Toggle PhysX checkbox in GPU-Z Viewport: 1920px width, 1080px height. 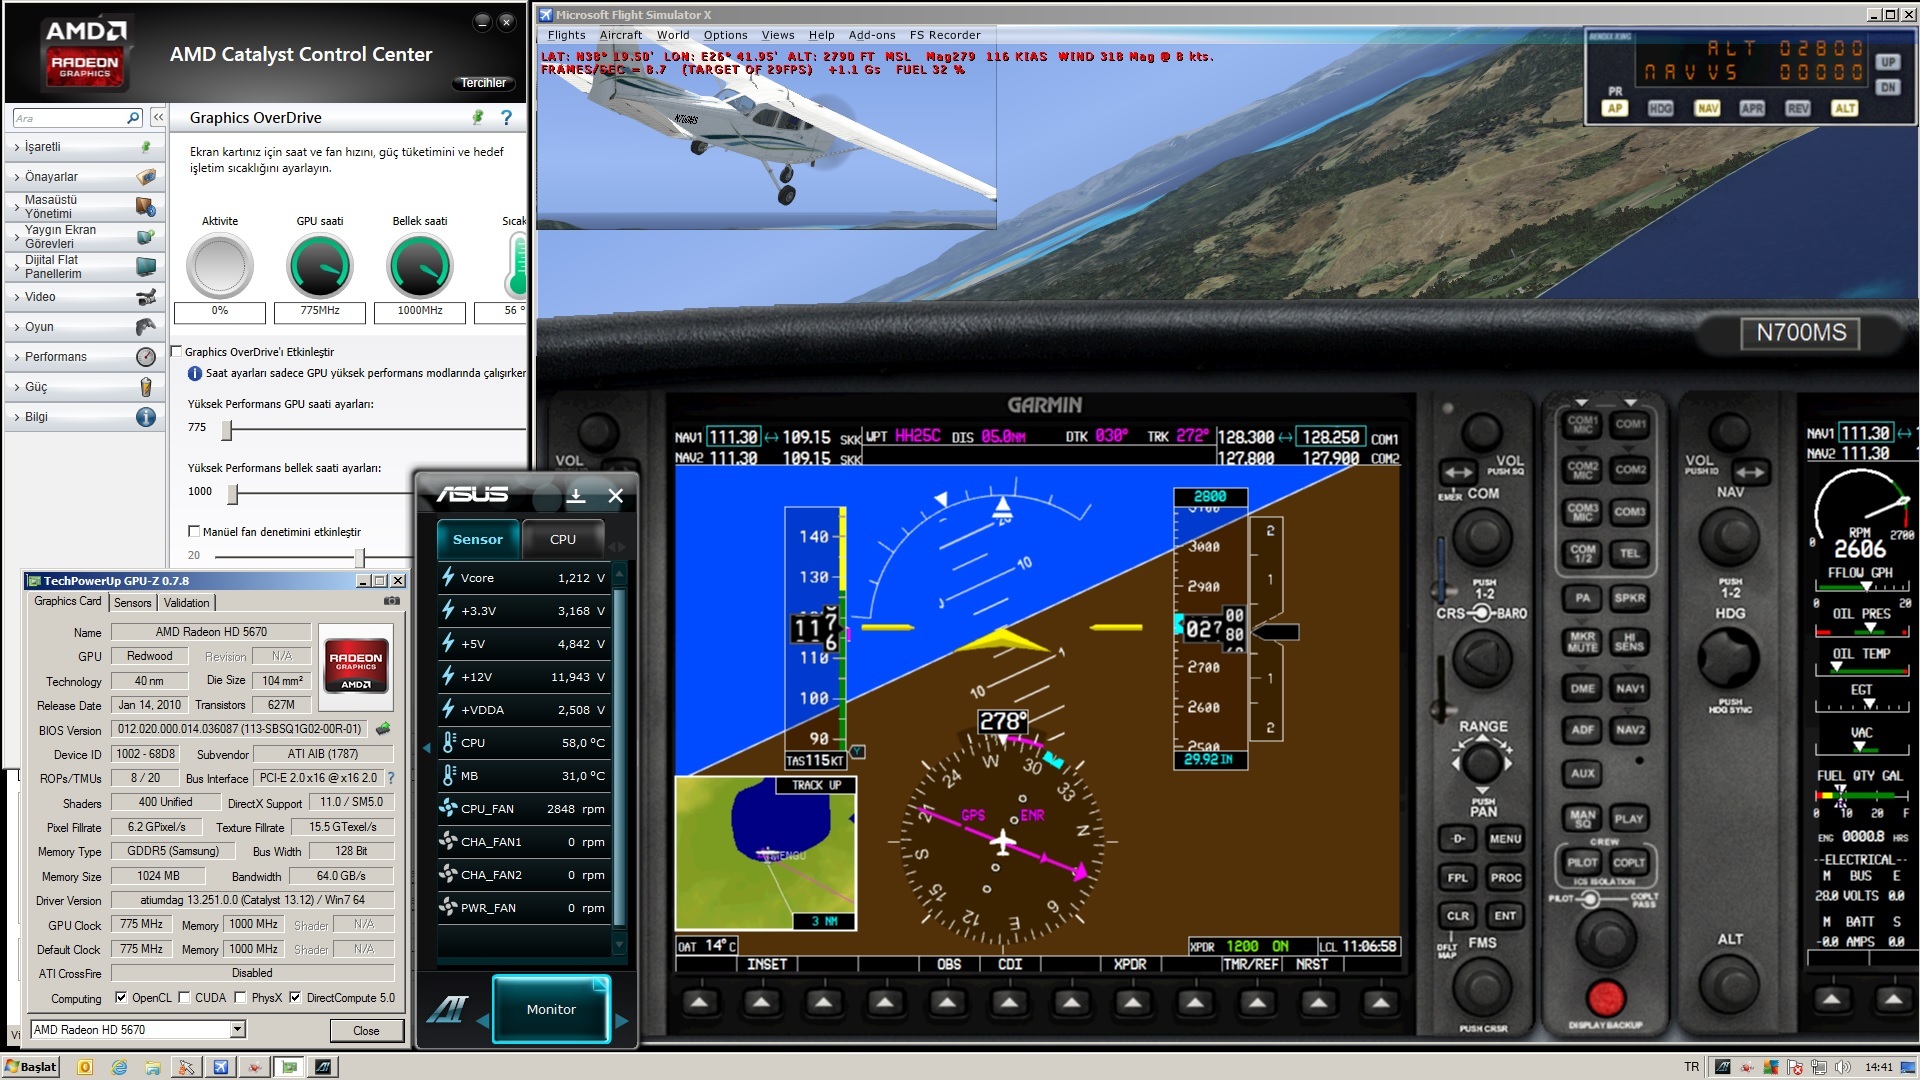pyautogui.click(x=240, y=998)
